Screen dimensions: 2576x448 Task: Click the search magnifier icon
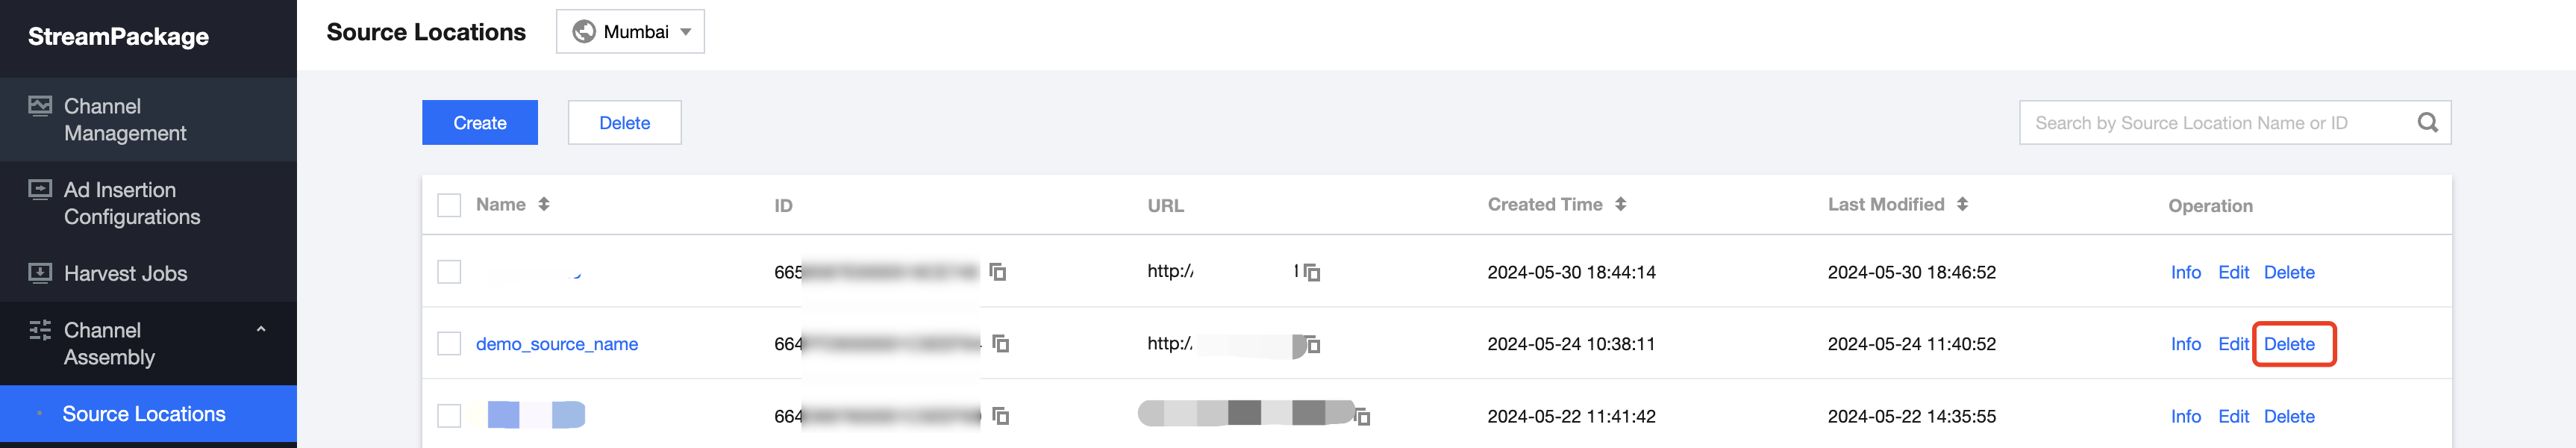point(2427,122)
